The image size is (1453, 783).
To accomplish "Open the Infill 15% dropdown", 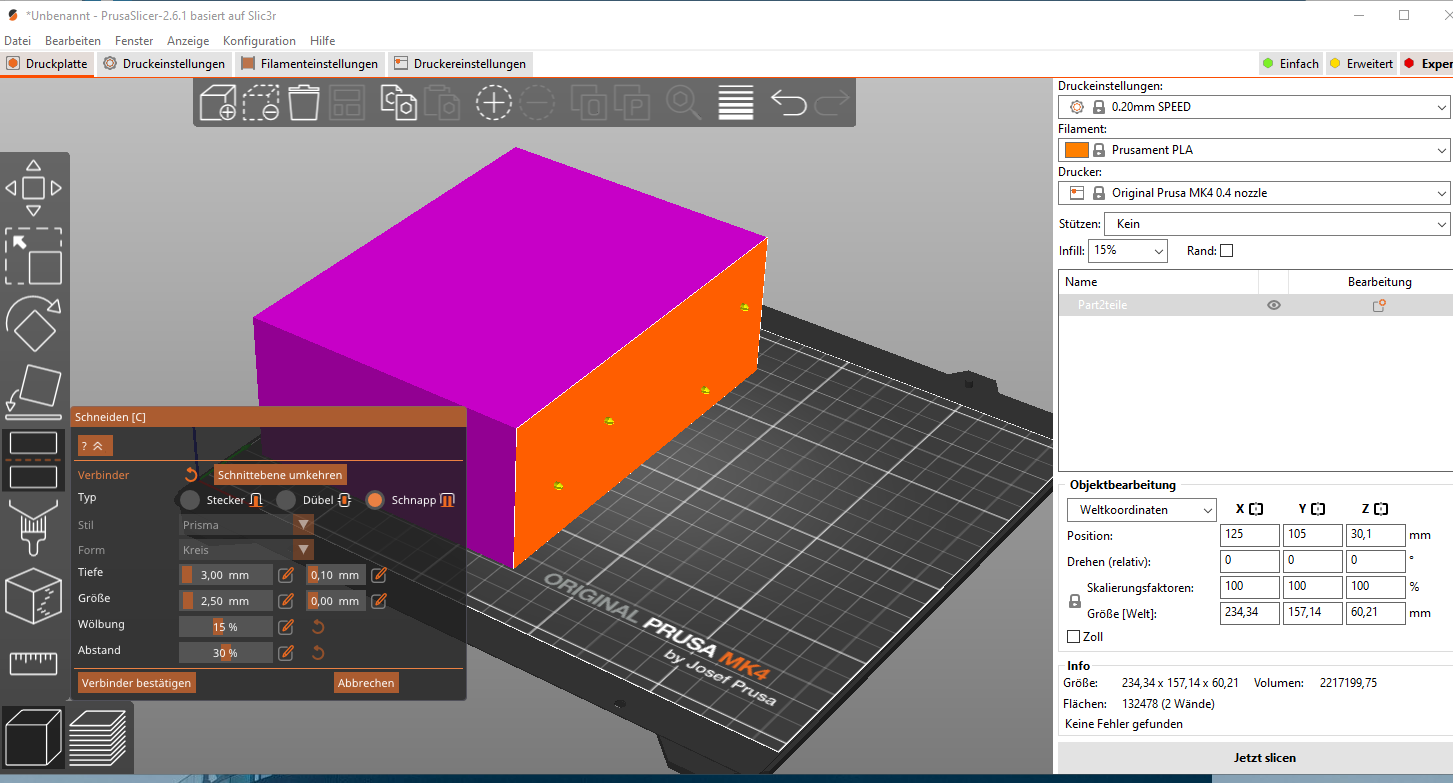I will tap(1128, 251).
